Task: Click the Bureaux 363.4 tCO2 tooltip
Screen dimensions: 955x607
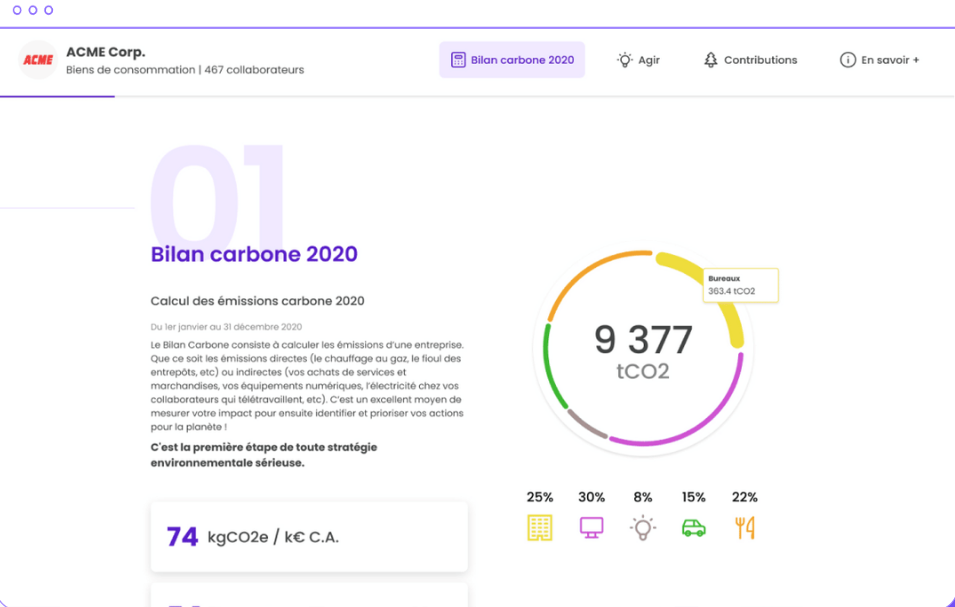Action: (x=742, y=285)
